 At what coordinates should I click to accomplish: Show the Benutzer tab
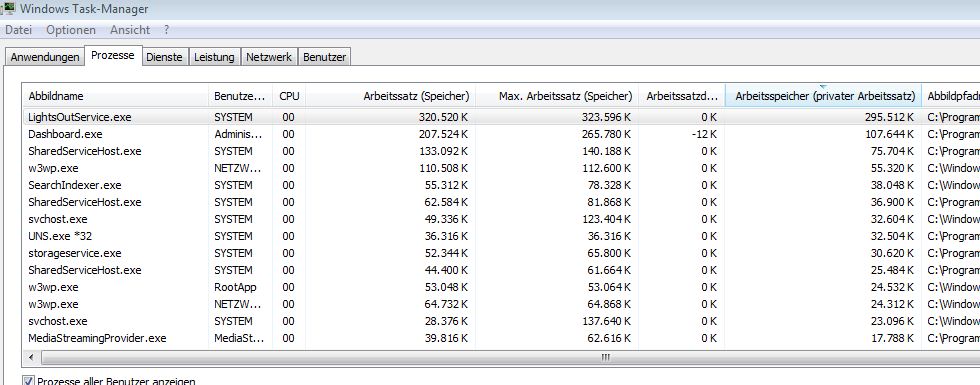324,57
